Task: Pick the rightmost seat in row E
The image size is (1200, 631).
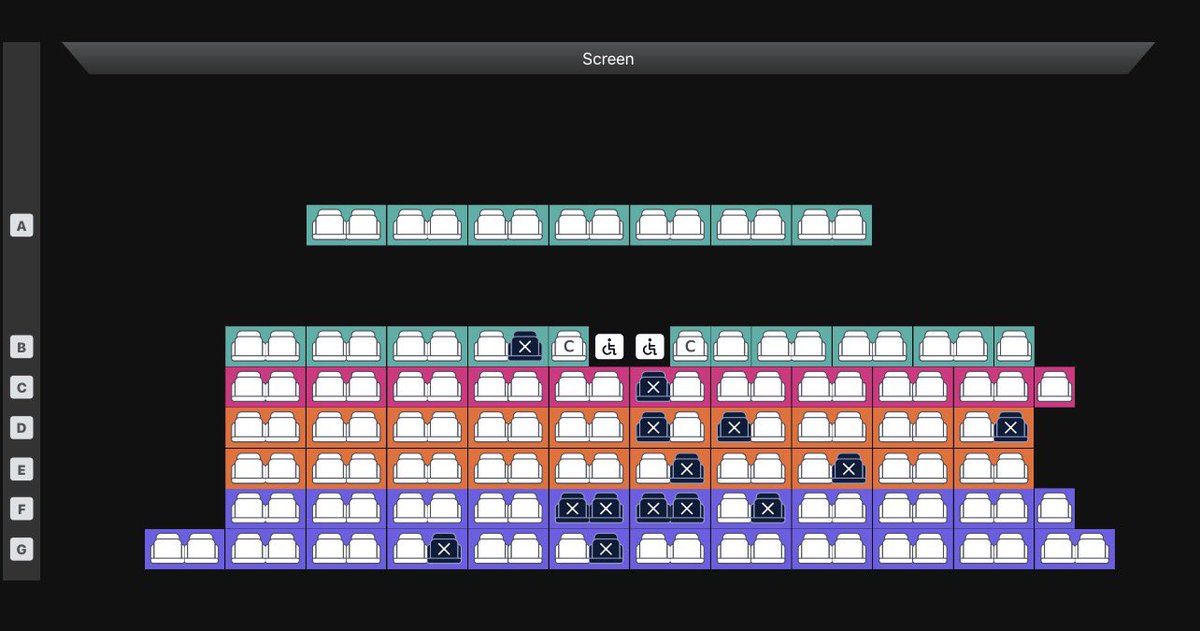Action: click(x=1011, y=468)
